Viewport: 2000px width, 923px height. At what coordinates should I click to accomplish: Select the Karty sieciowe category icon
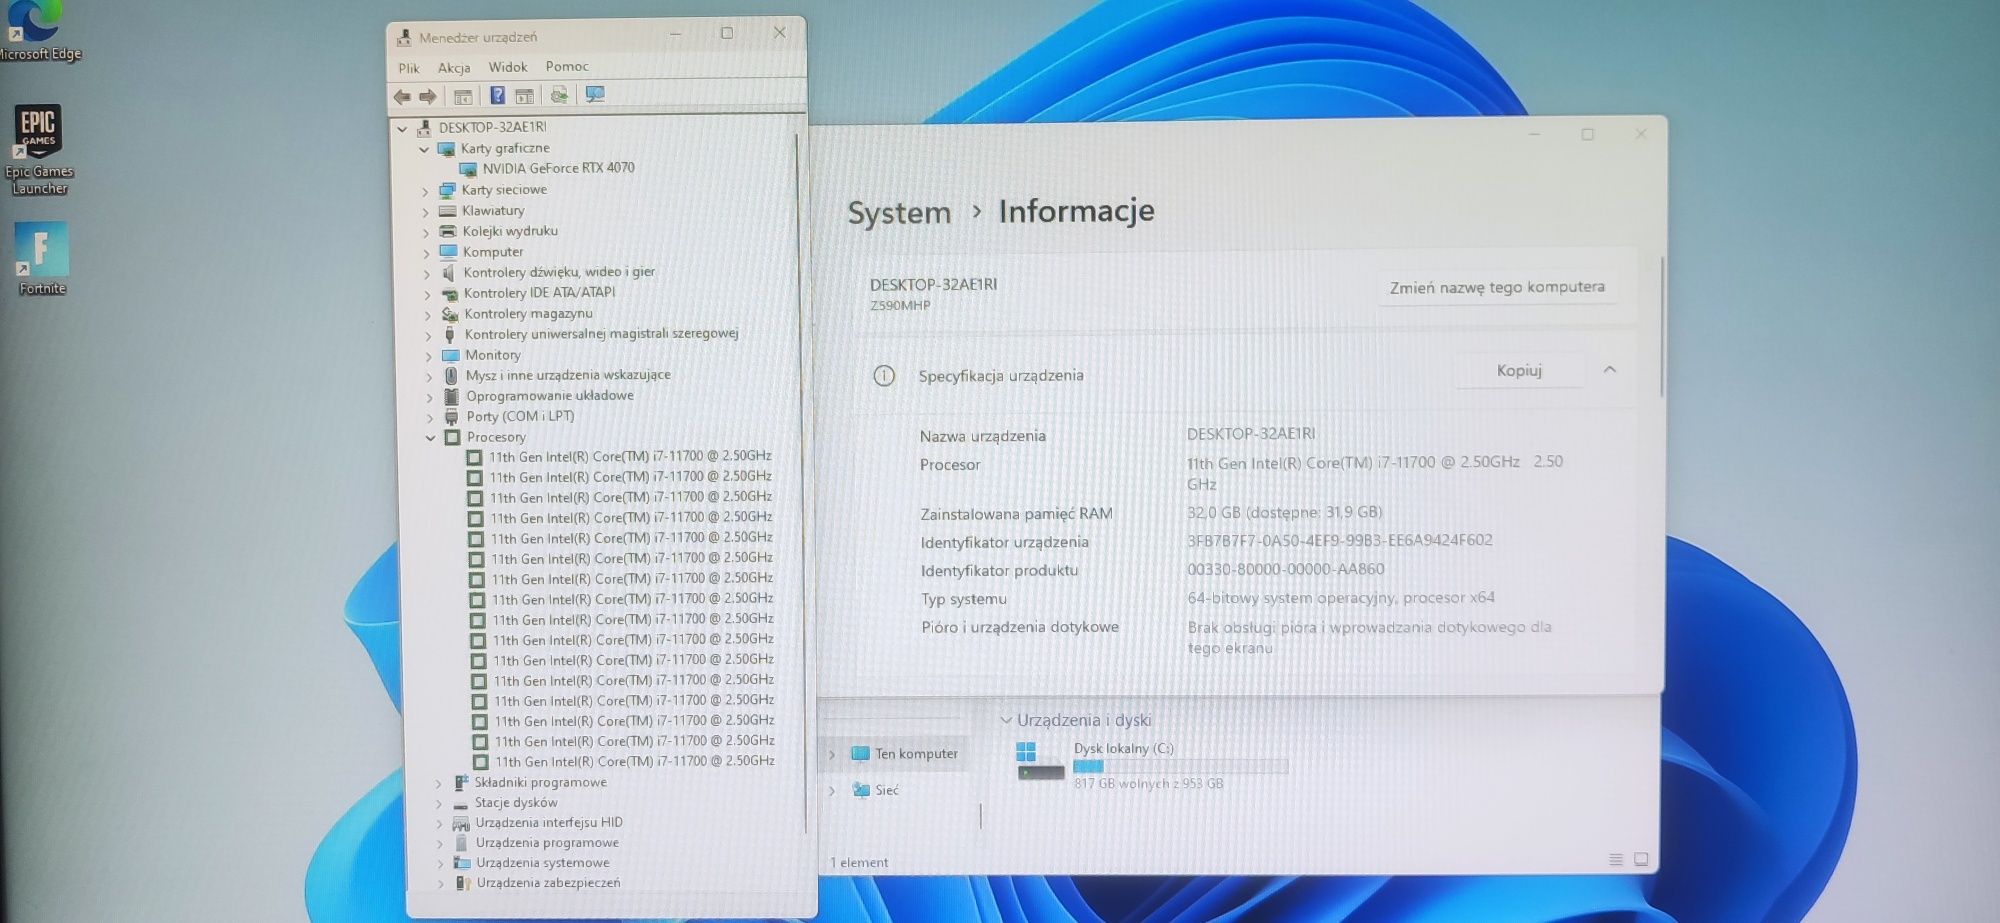[447, 190]
